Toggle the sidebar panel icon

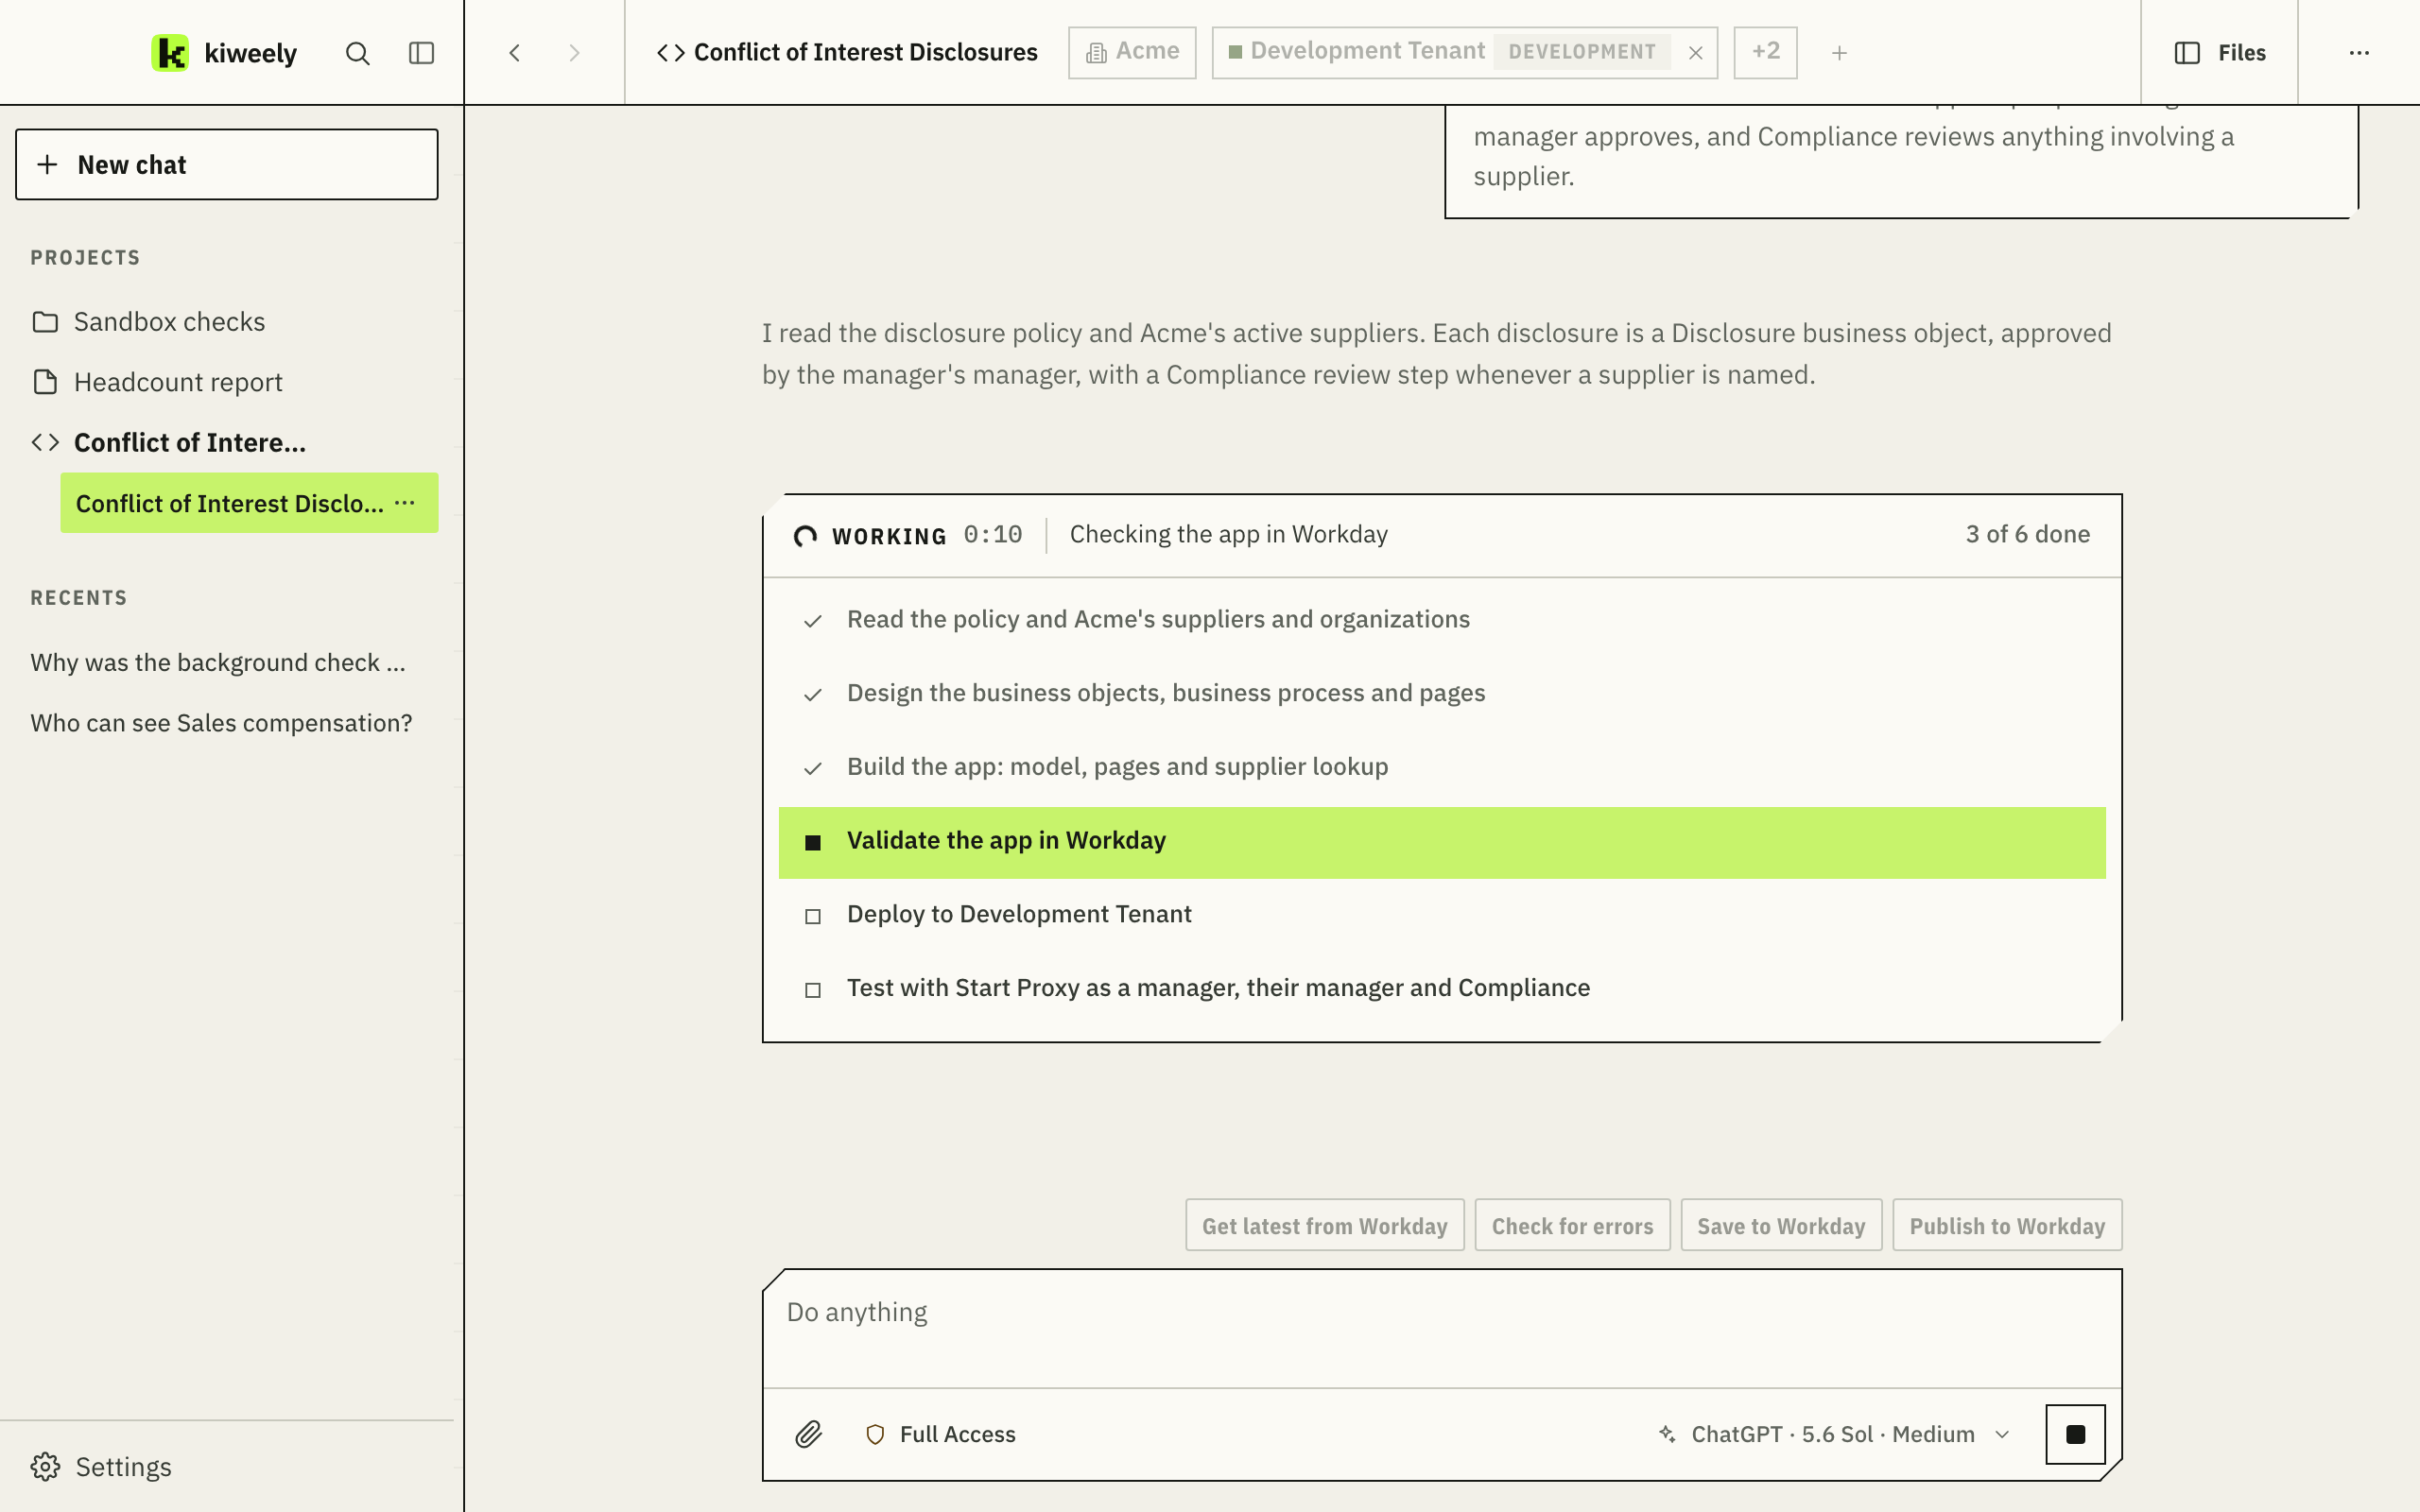422,53
